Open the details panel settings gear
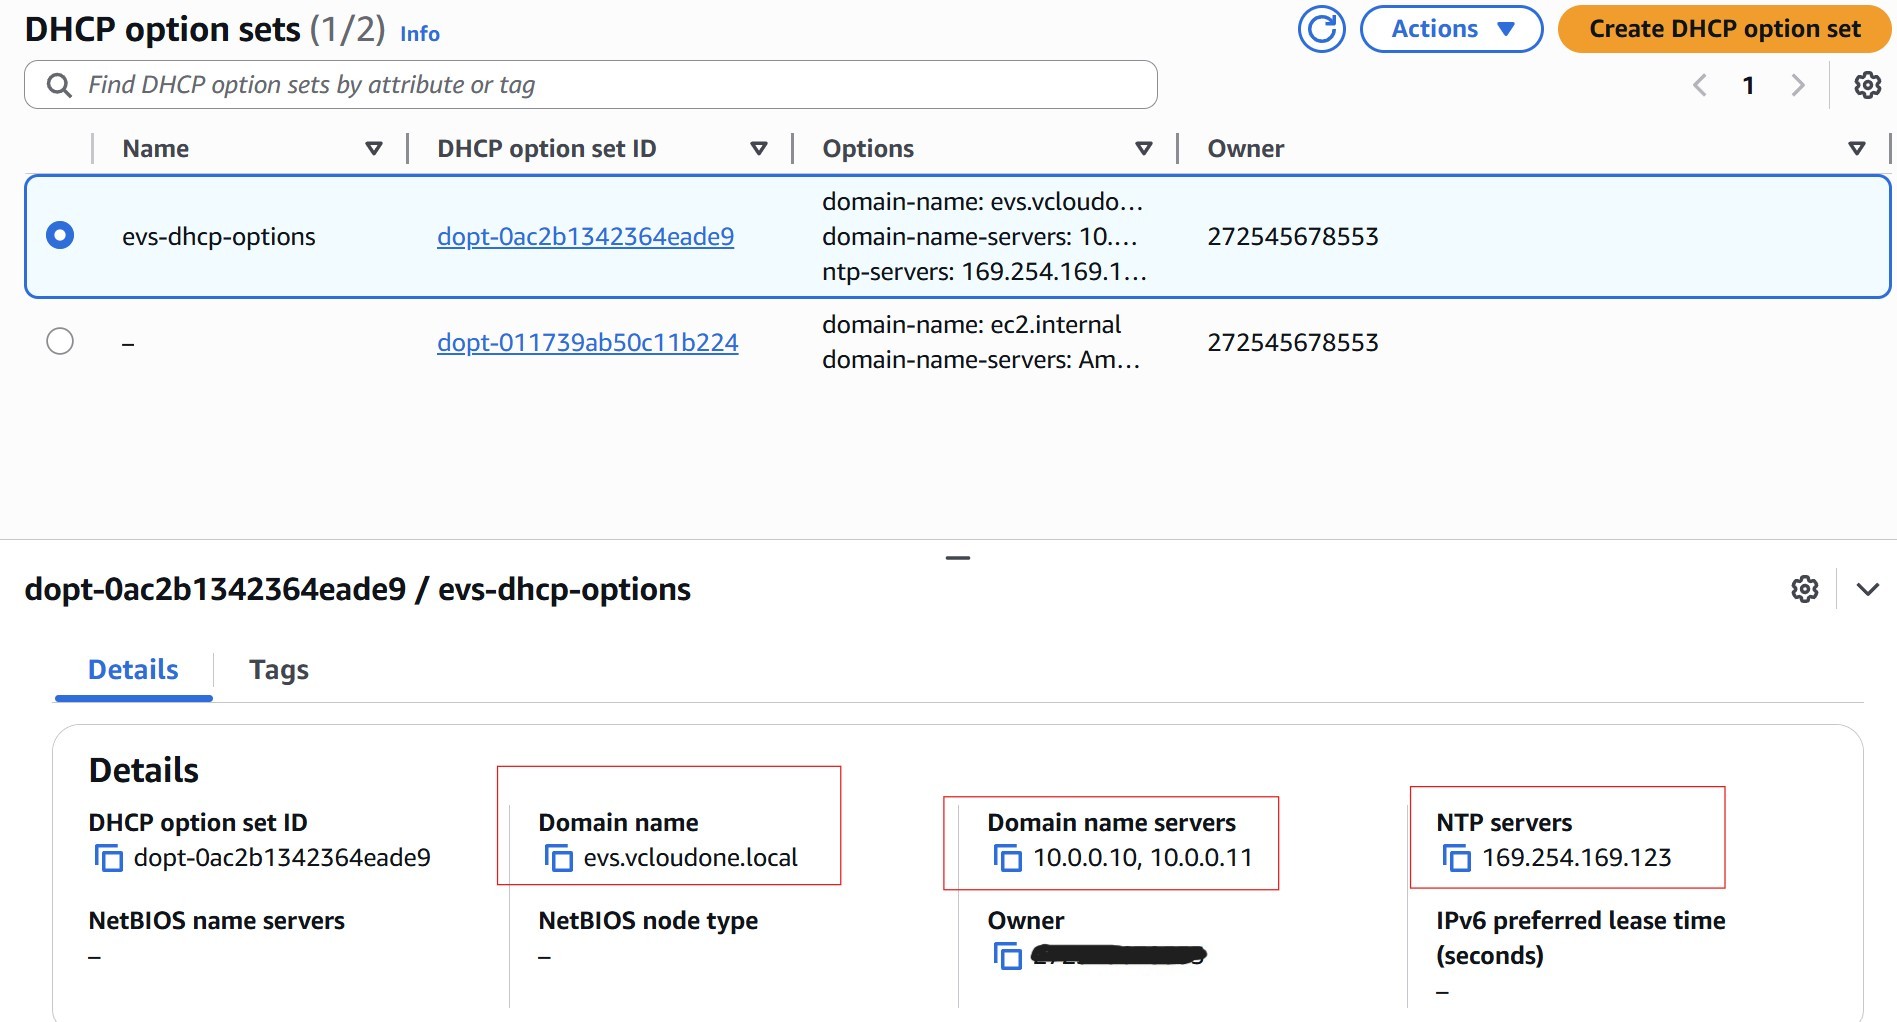 (1805, 589)
